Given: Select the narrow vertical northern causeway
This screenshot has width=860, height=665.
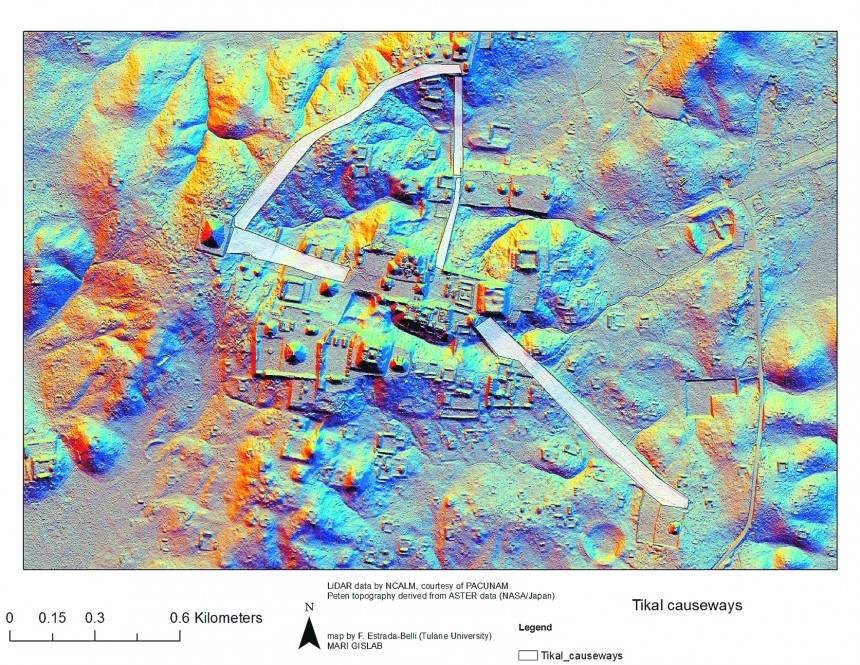Looking at the screenshot, I should 457,125.
